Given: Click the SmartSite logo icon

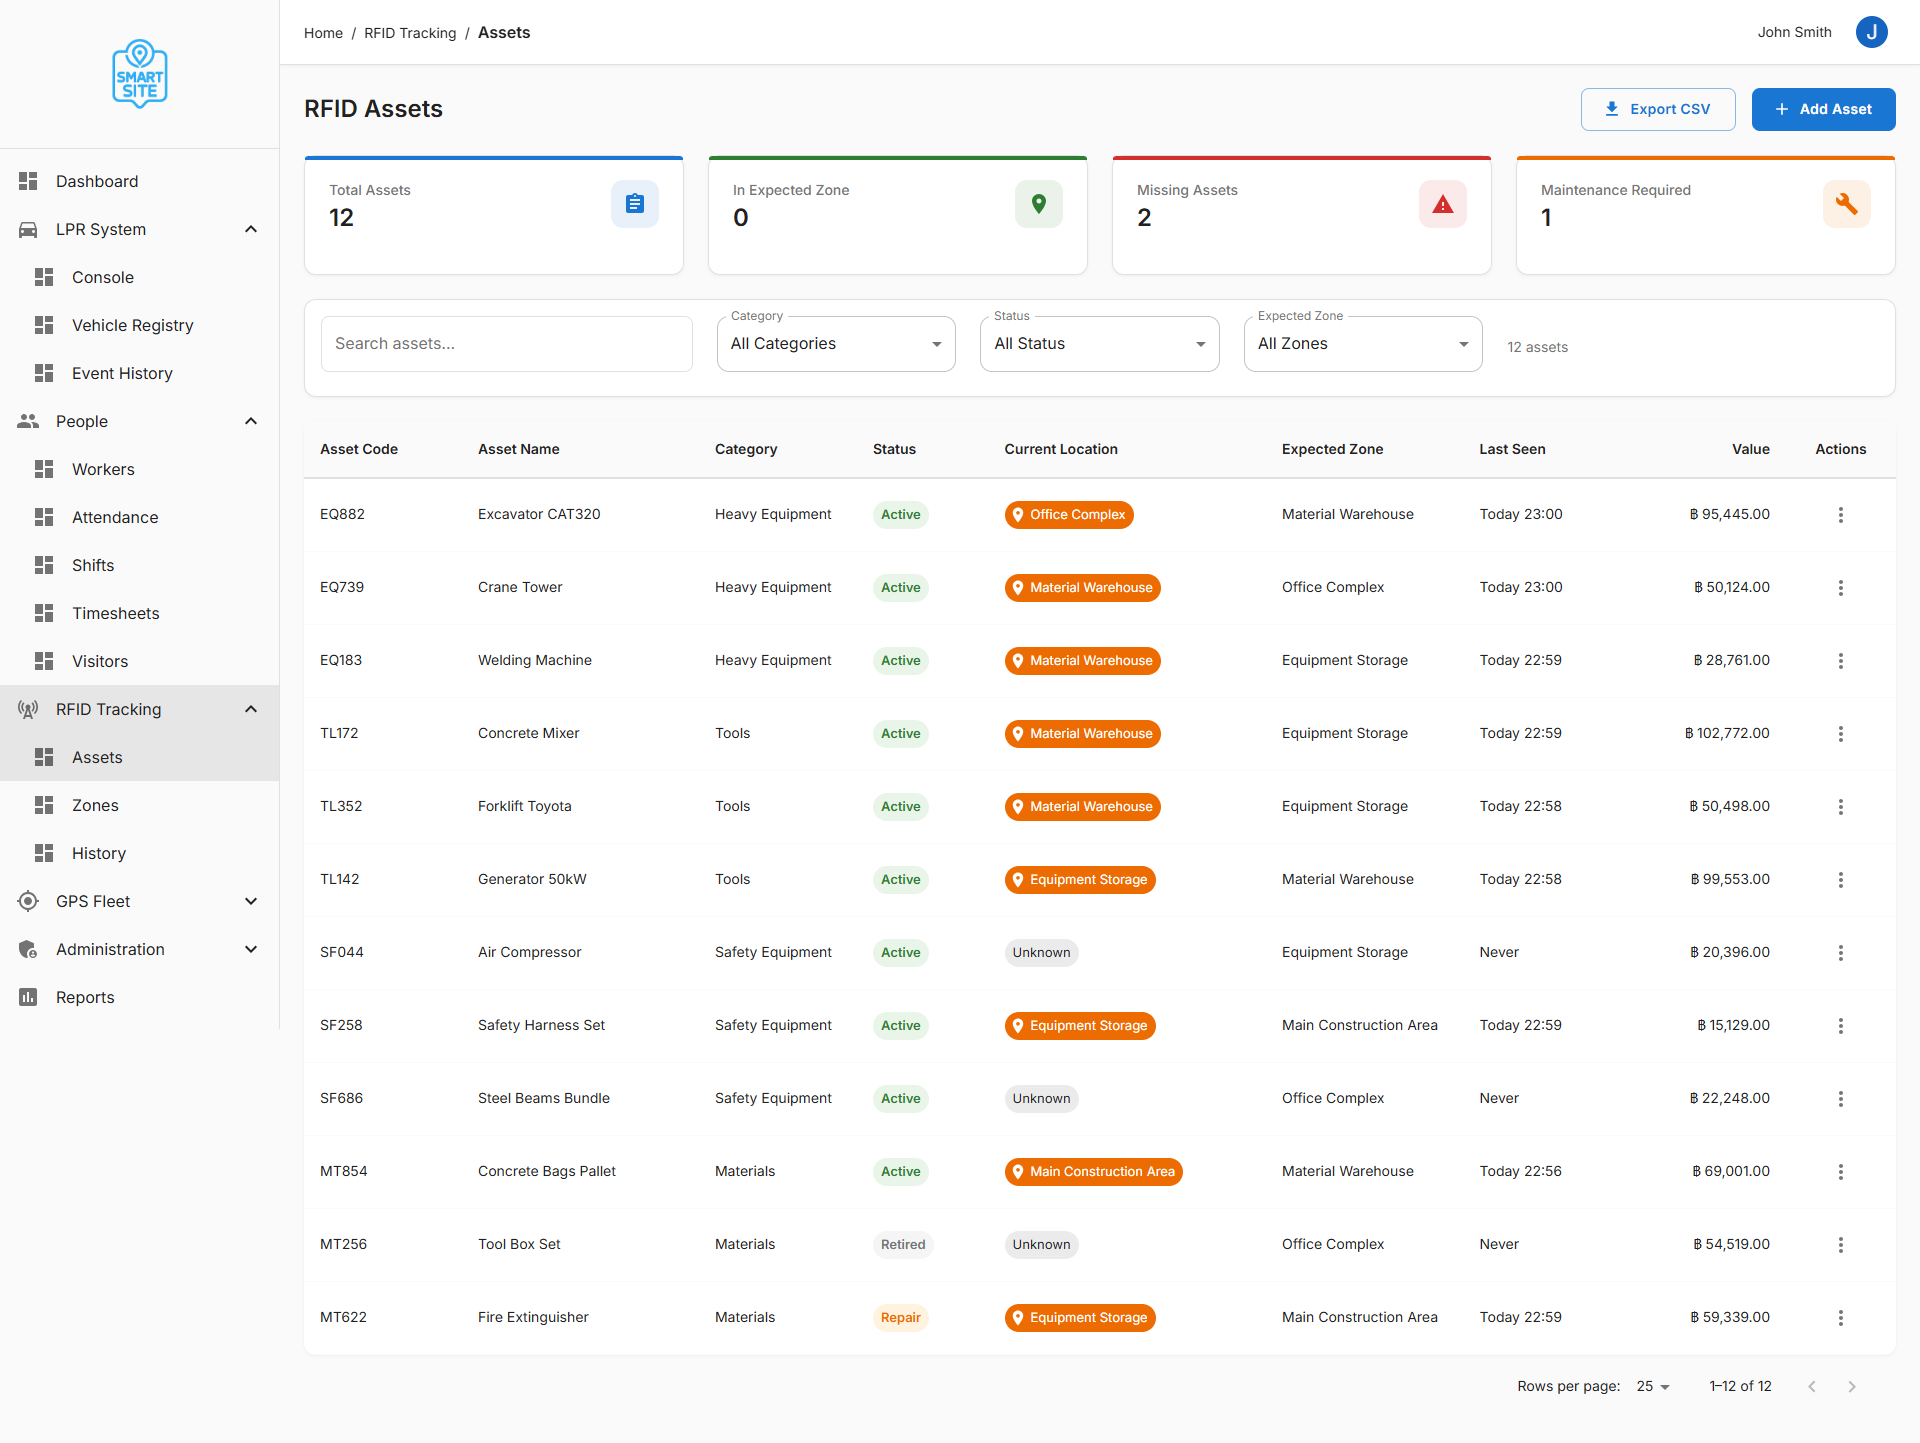Looking at the screenshot, I should (139, 74).
